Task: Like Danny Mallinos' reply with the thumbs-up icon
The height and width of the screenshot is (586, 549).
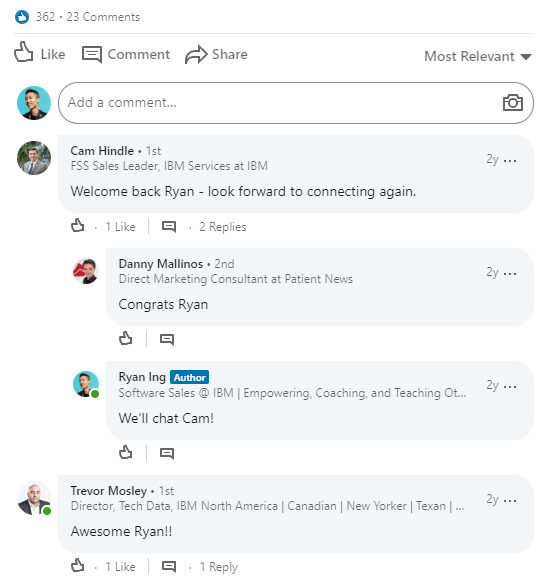Action: [x=126, y=338]
